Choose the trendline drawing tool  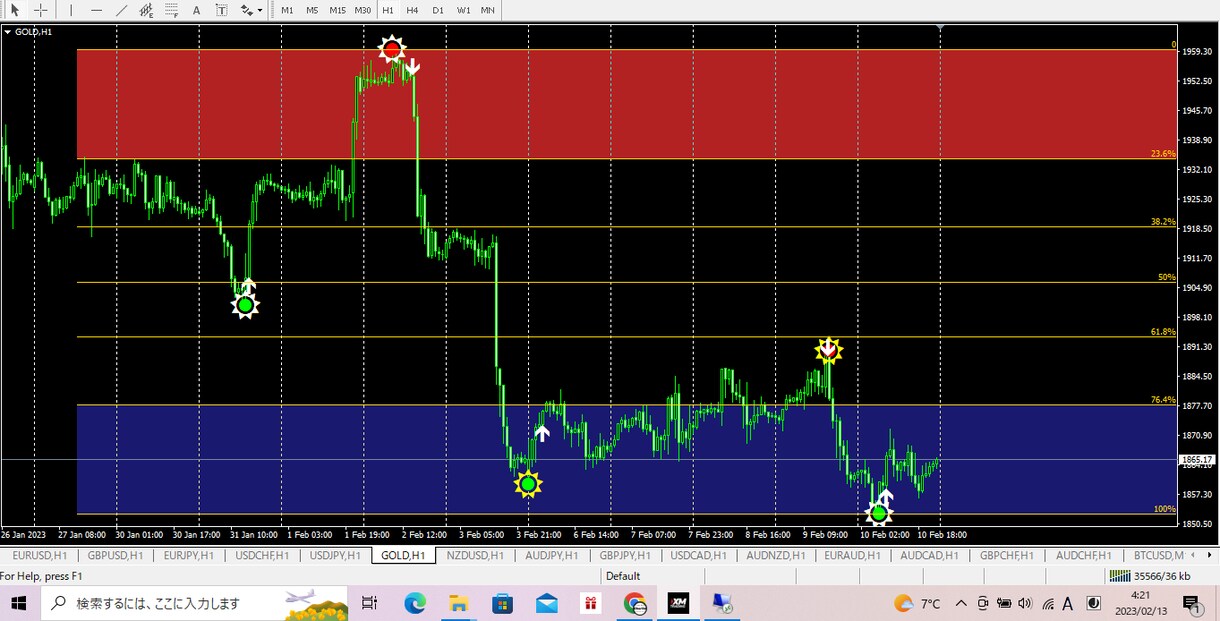click(121, 10)
